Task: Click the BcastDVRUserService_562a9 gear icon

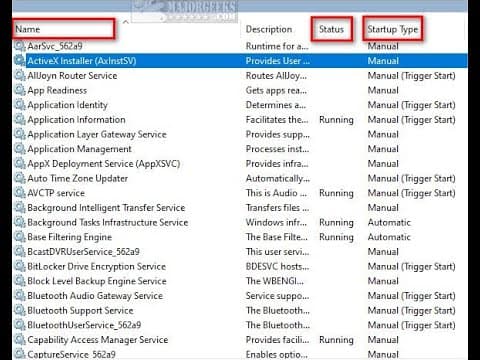Action: point(20,251)
